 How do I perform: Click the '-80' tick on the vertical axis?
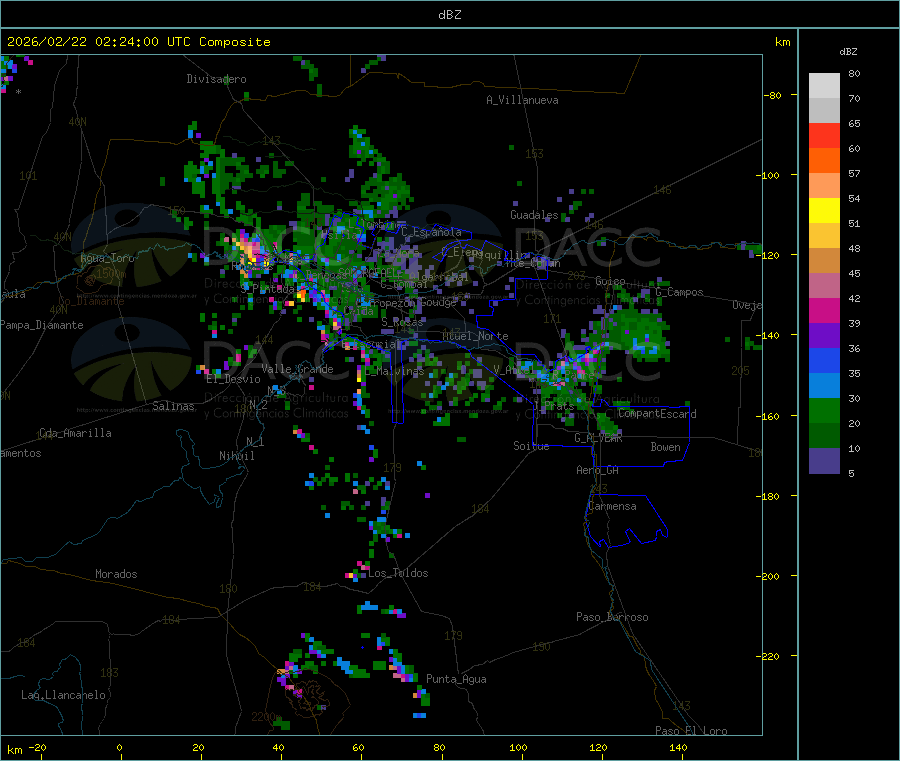(x=773, y=95)
